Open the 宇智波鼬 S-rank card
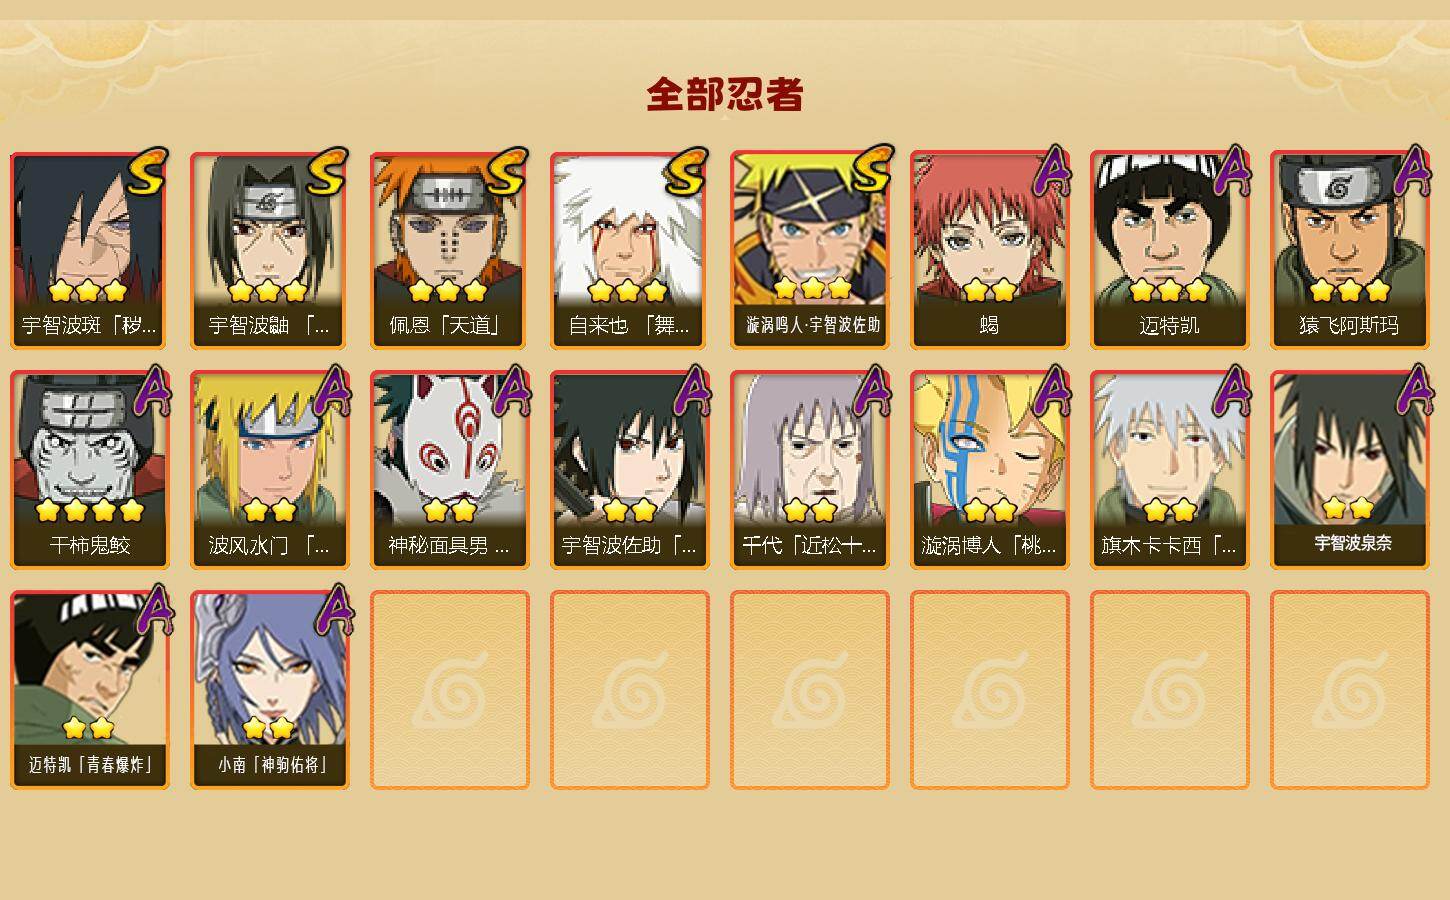 [x=269, y=250]
